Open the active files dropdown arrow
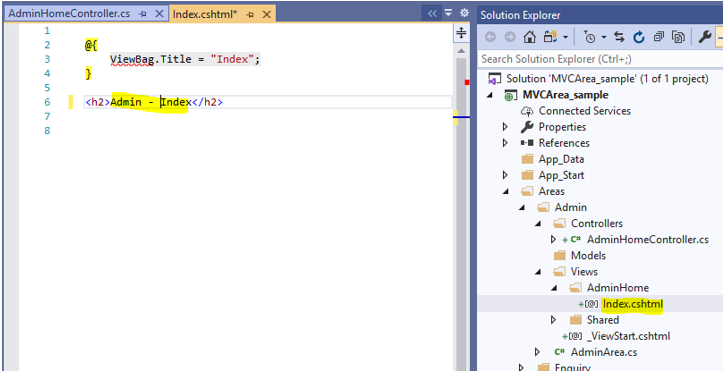Viewport: 724px width, 378px height. [x=448, y=13]
